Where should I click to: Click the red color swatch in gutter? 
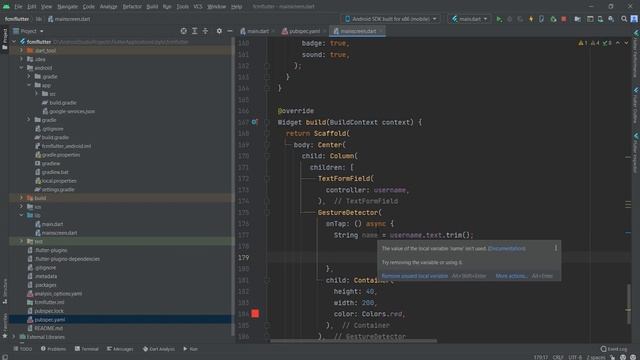tap(255, 313)
